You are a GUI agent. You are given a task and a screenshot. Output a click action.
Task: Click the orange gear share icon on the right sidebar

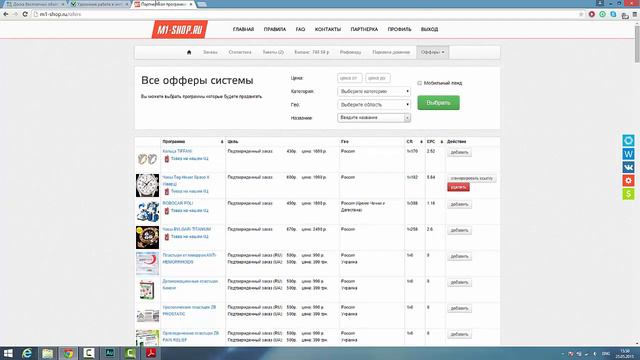pos(629,180)
